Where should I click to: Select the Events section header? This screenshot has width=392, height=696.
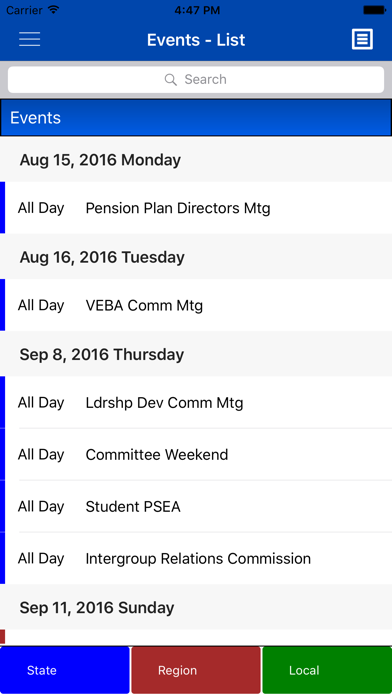click(x=196, y=118)
